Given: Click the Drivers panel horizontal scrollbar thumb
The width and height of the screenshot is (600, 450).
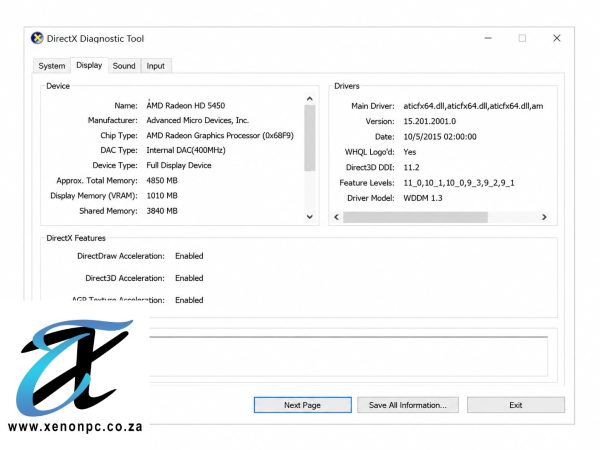Looking at the screenshot, I should pyautogui.click(x=415, y=217).
